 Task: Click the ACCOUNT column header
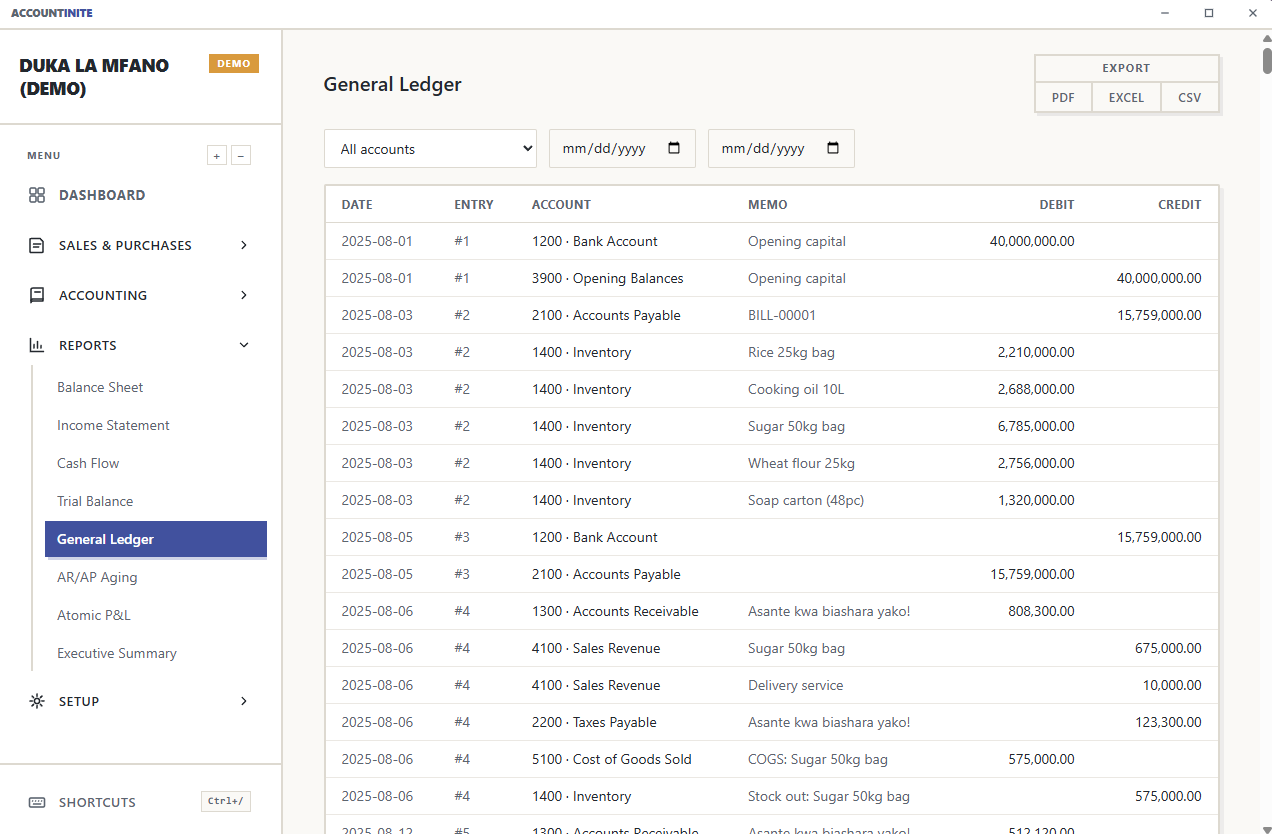(561, 204)
